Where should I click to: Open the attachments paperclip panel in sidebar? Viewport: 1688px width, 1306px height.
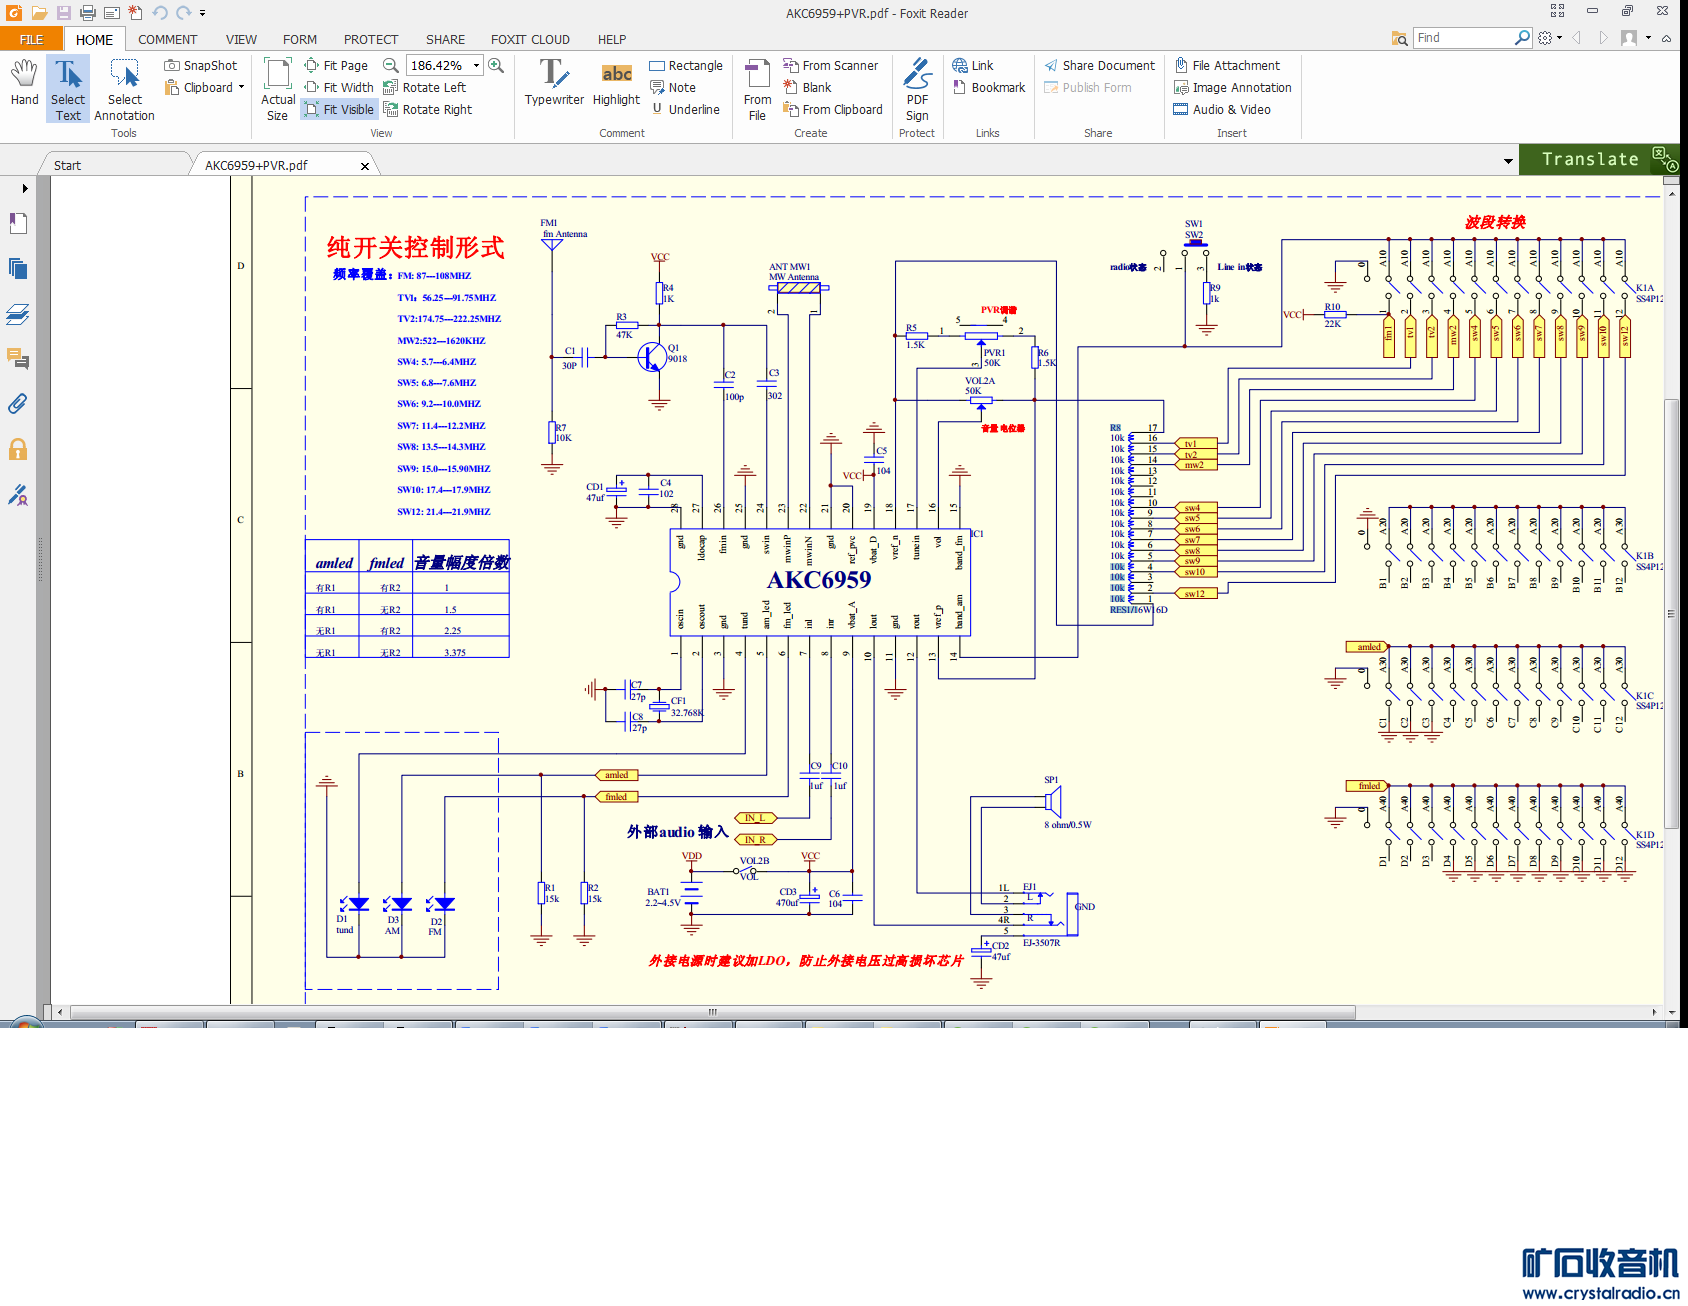(x=18, y=404)
